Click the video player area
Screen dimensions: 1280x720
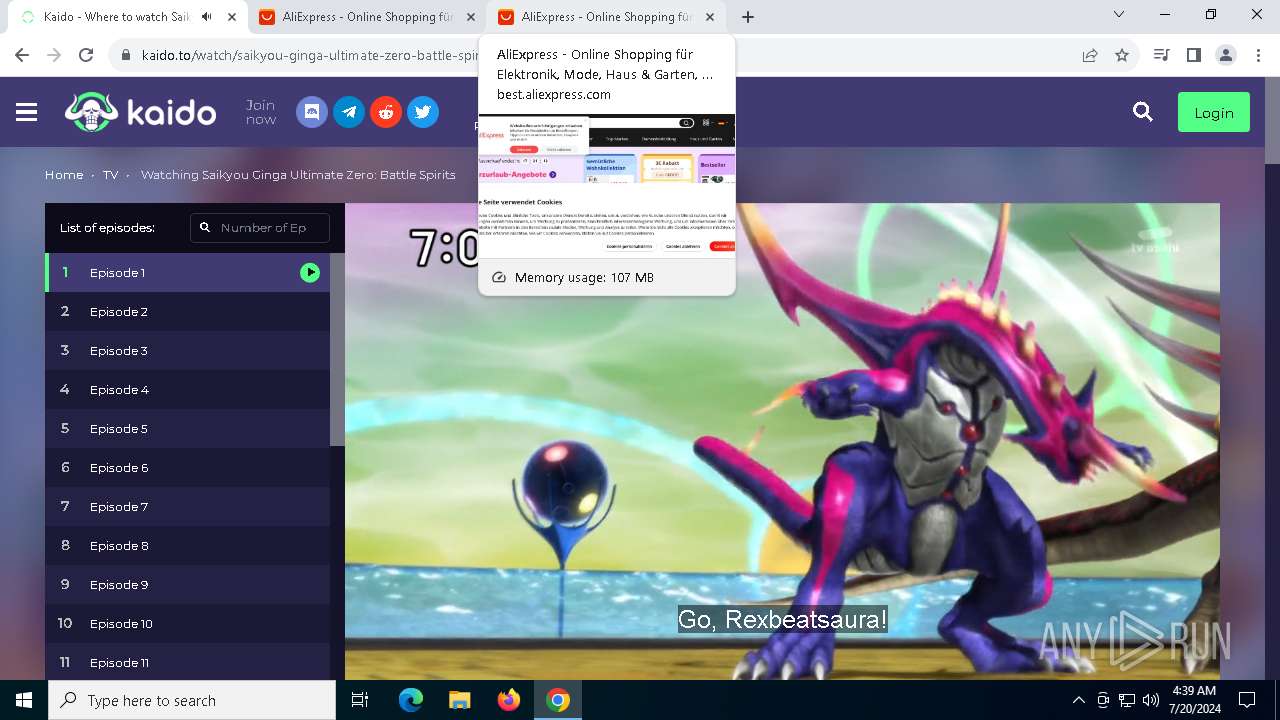point(782,441)
